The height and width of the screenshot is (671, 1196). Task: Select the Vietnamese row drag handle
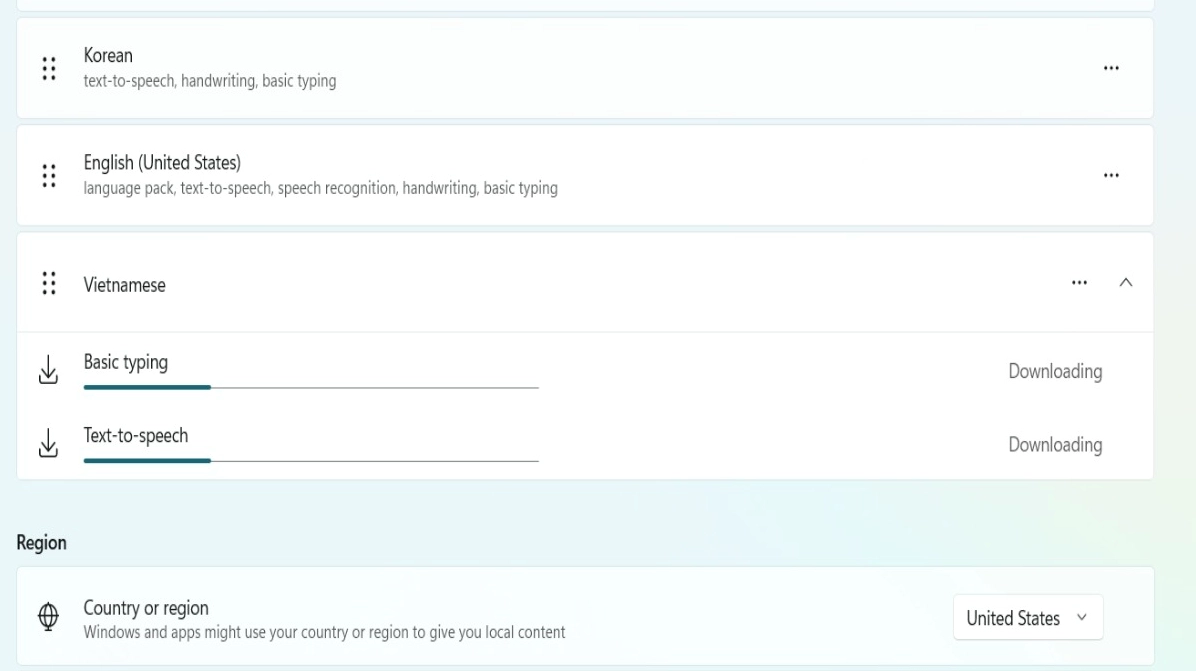pos(48,283)
